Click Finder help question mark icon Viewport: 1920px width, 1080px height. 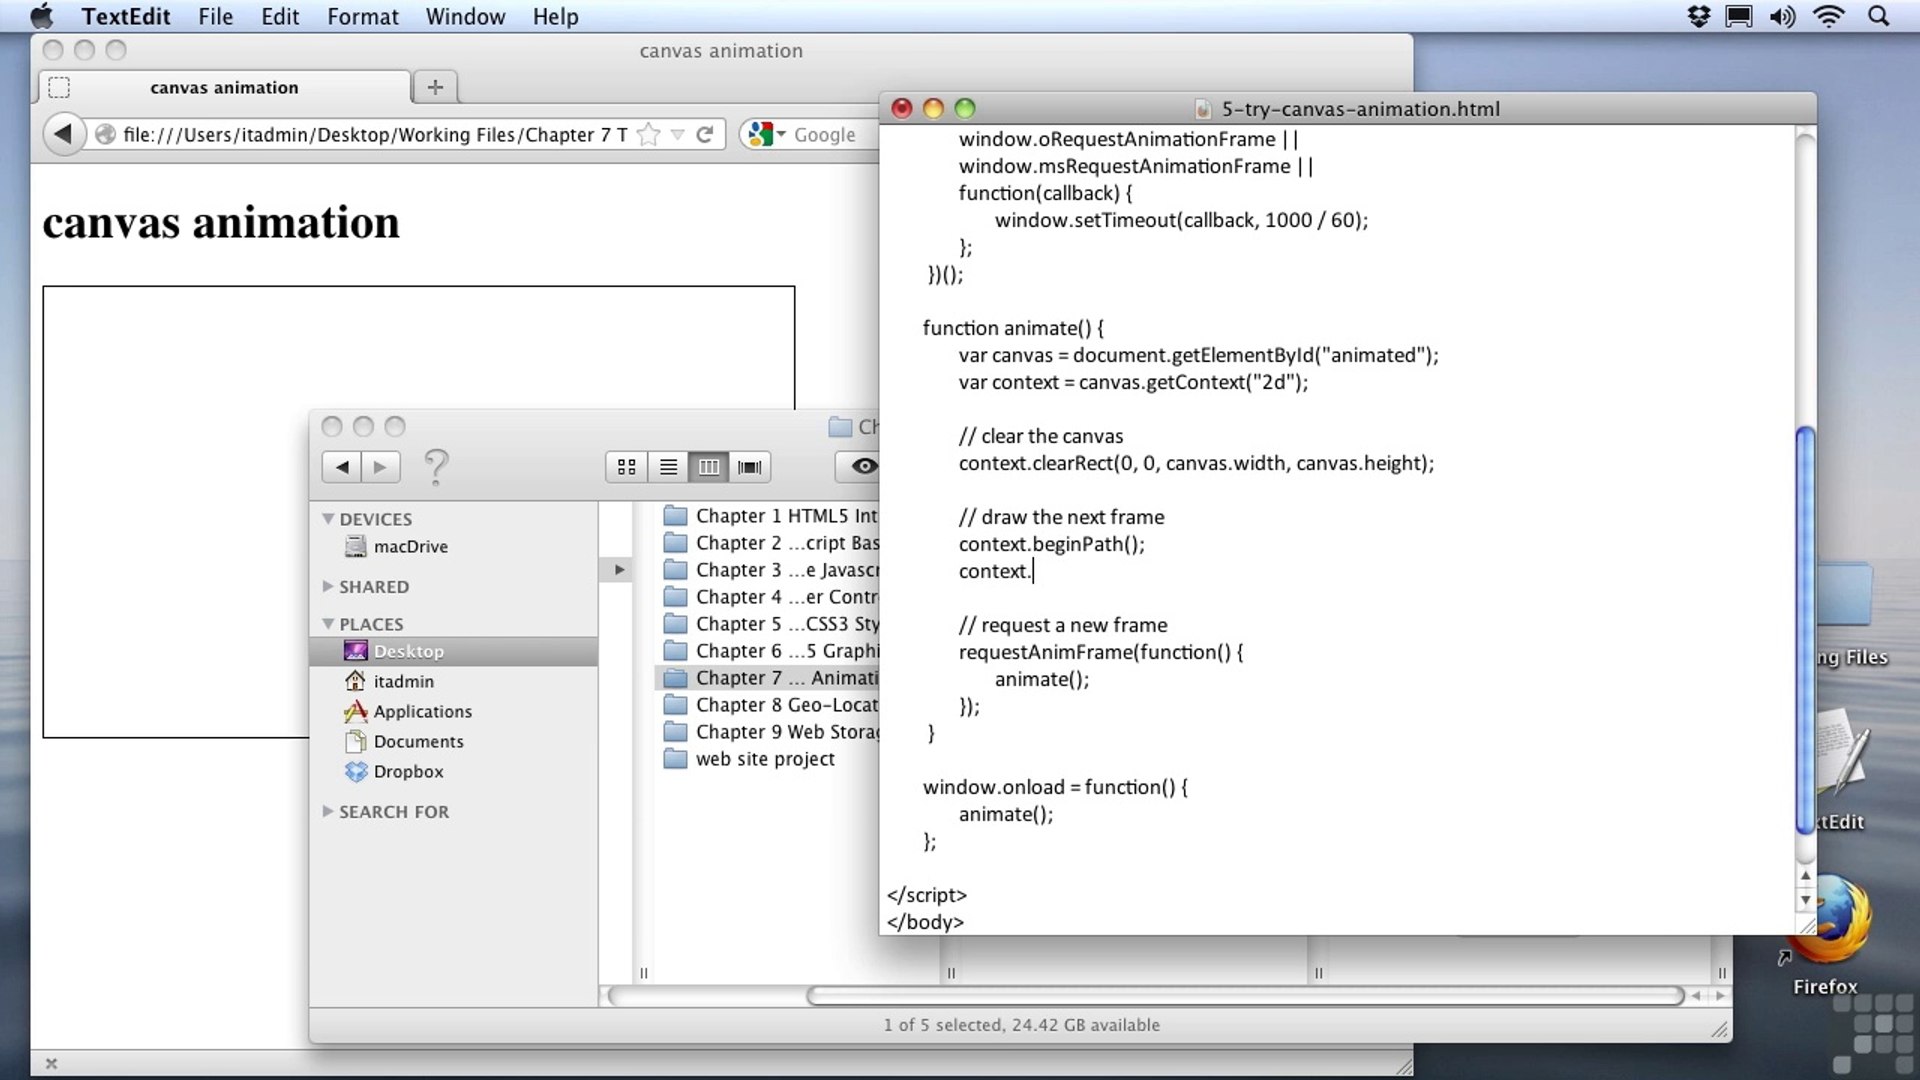point(436,467)
